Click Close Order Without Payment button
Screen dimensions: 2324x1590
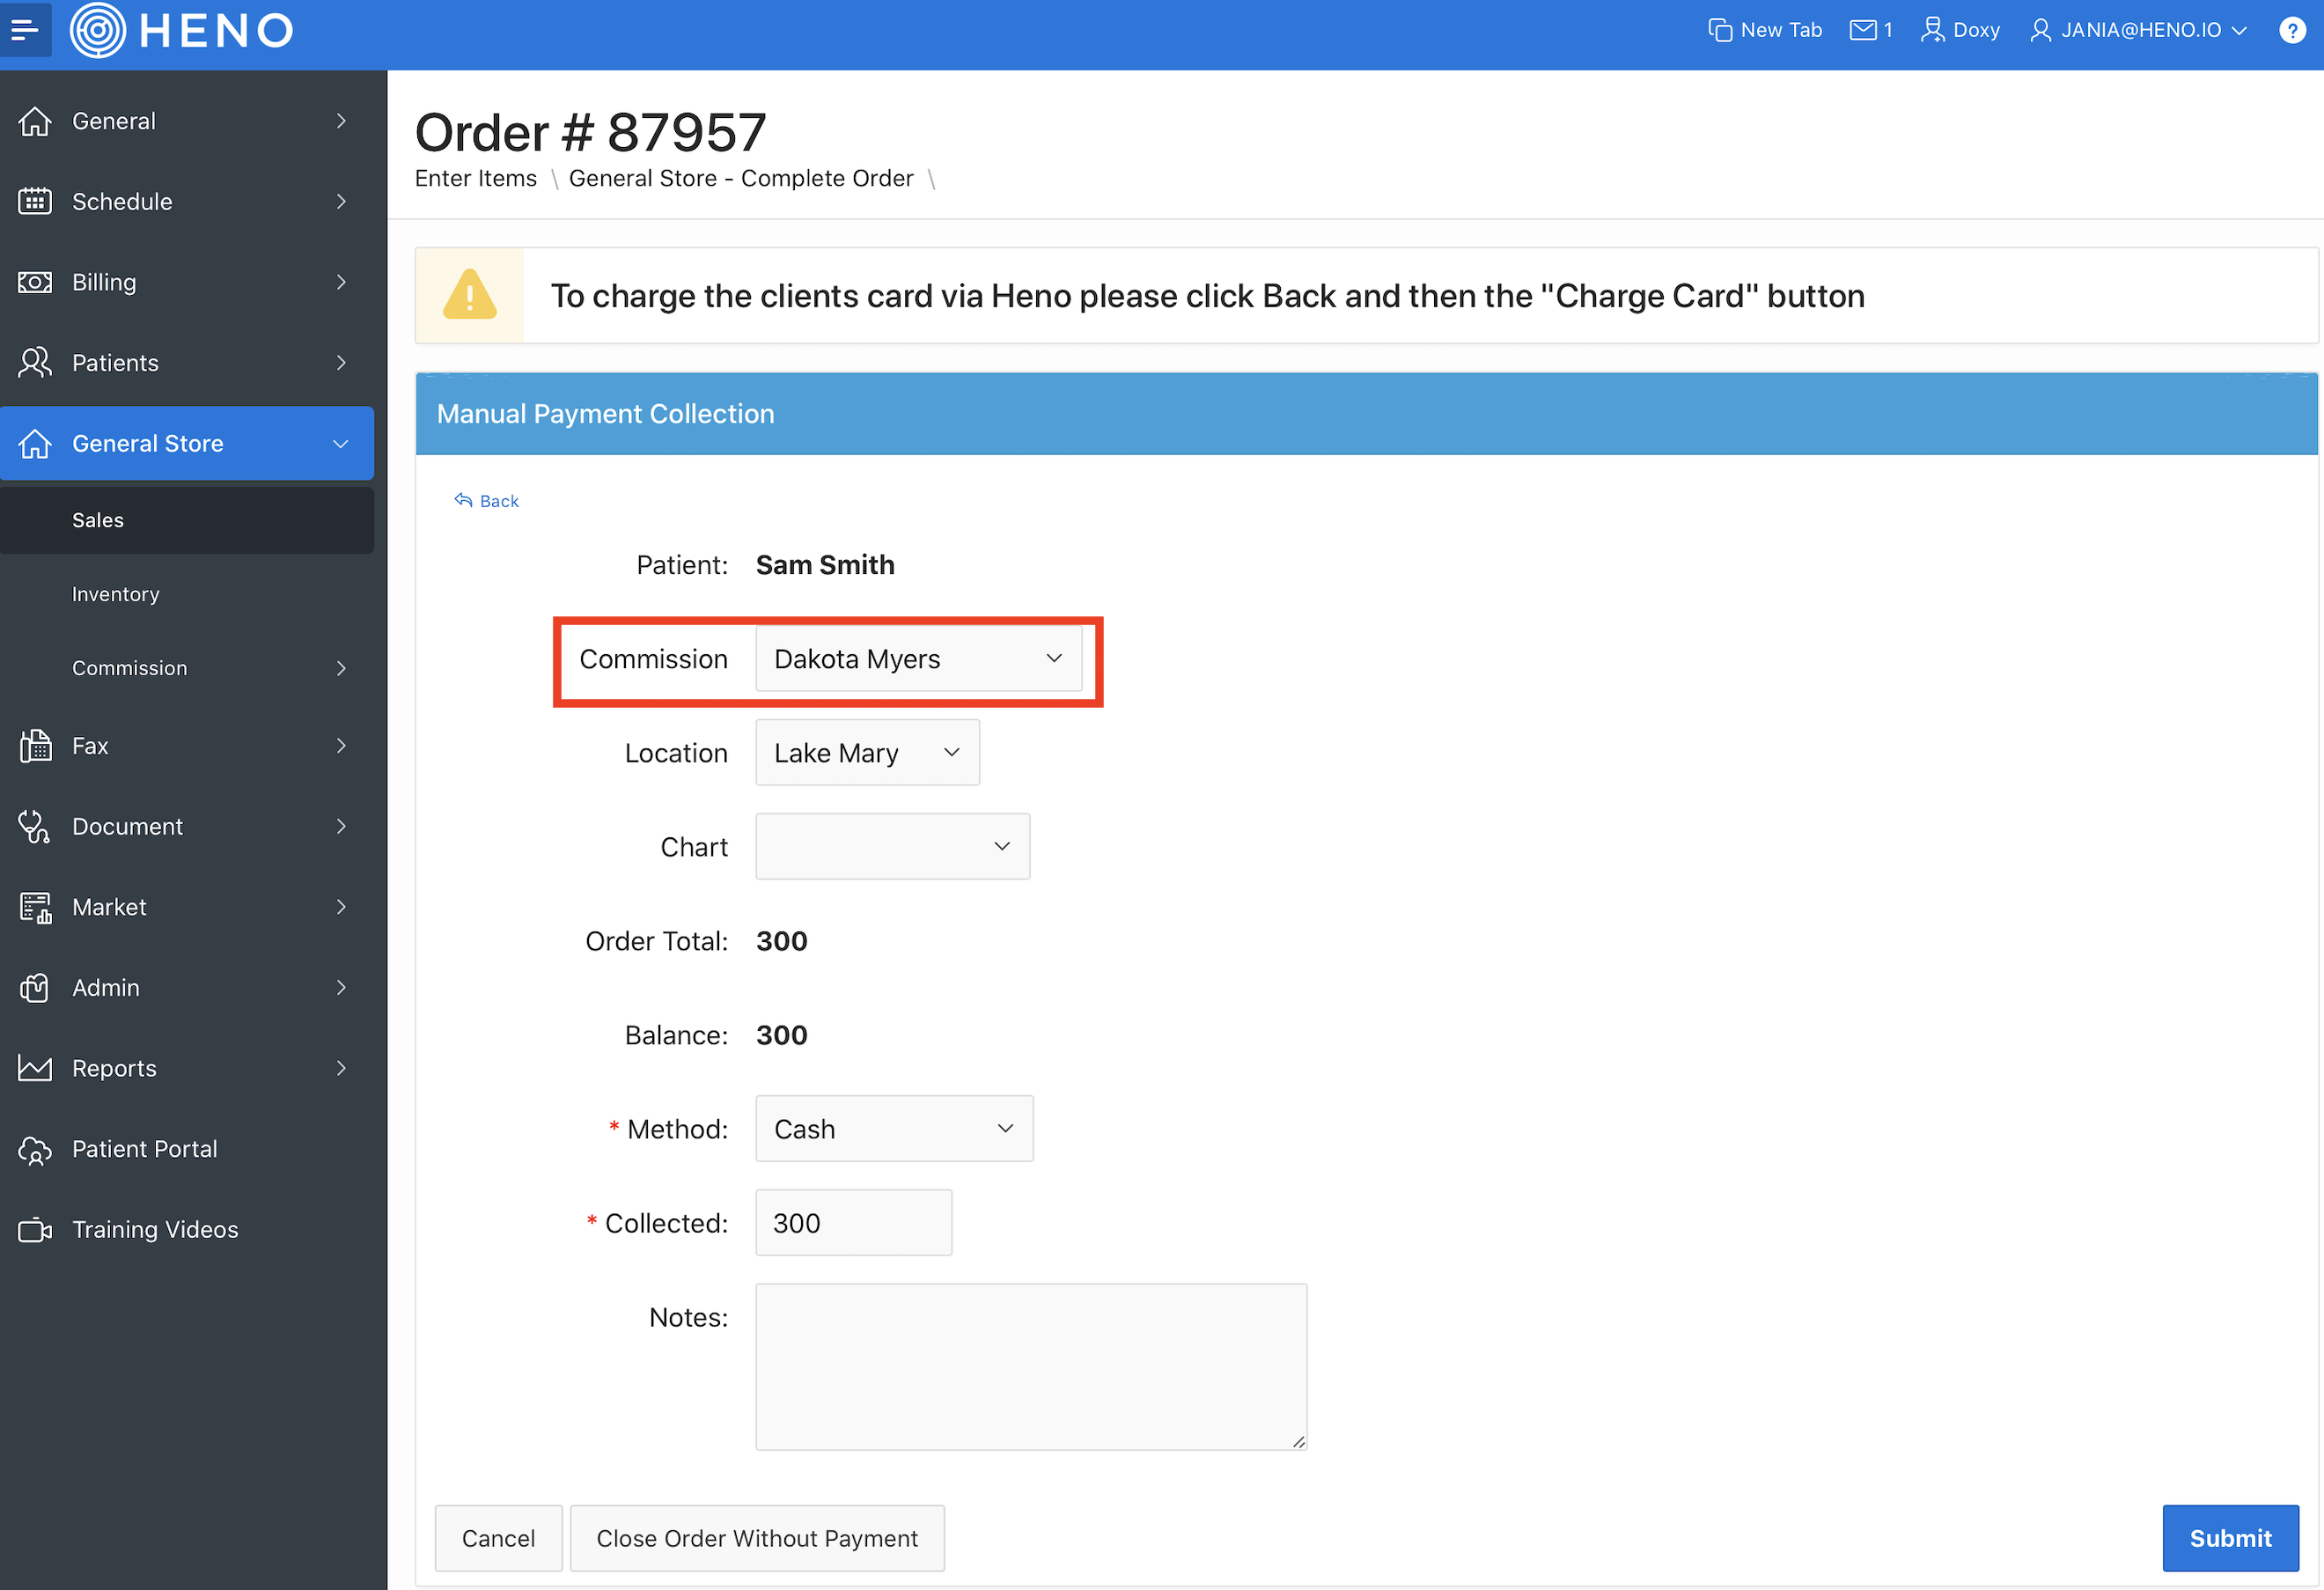point(756,1538)
